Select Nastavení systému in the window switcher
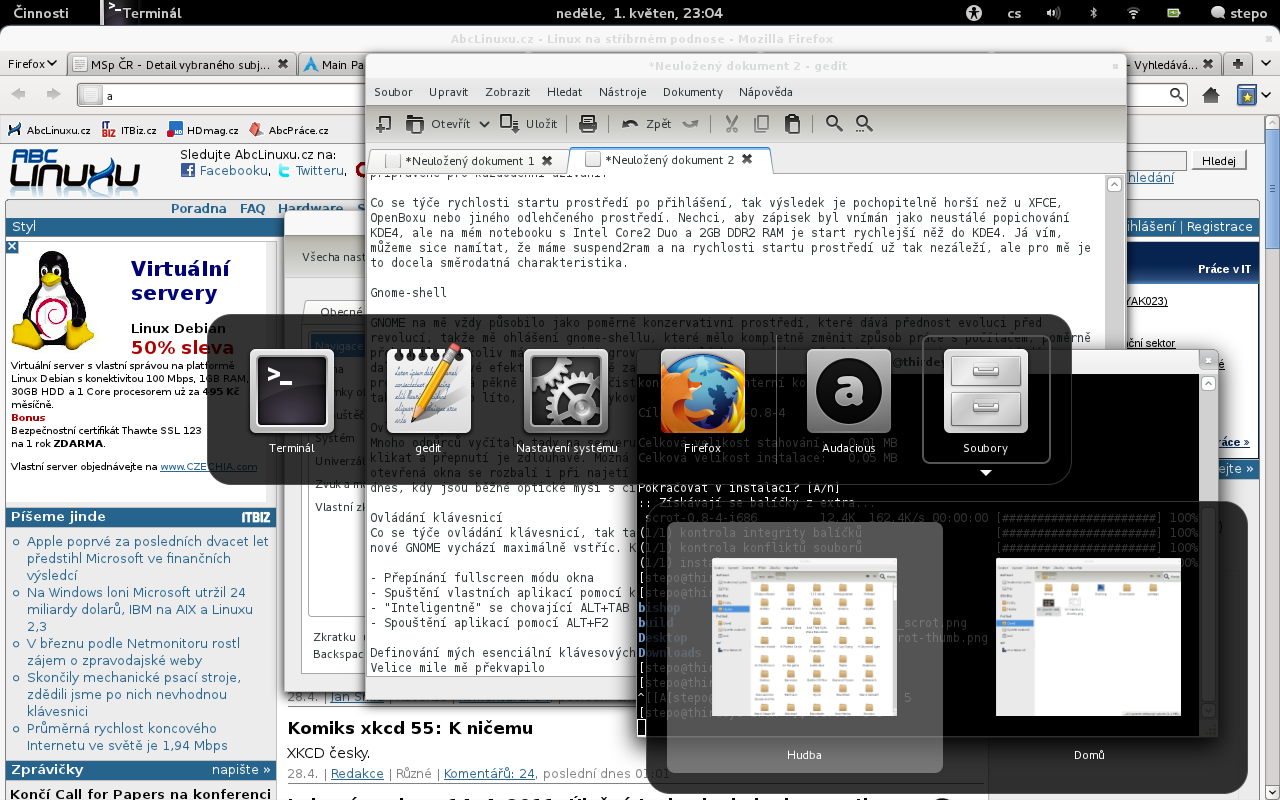 tap(565, 402)
